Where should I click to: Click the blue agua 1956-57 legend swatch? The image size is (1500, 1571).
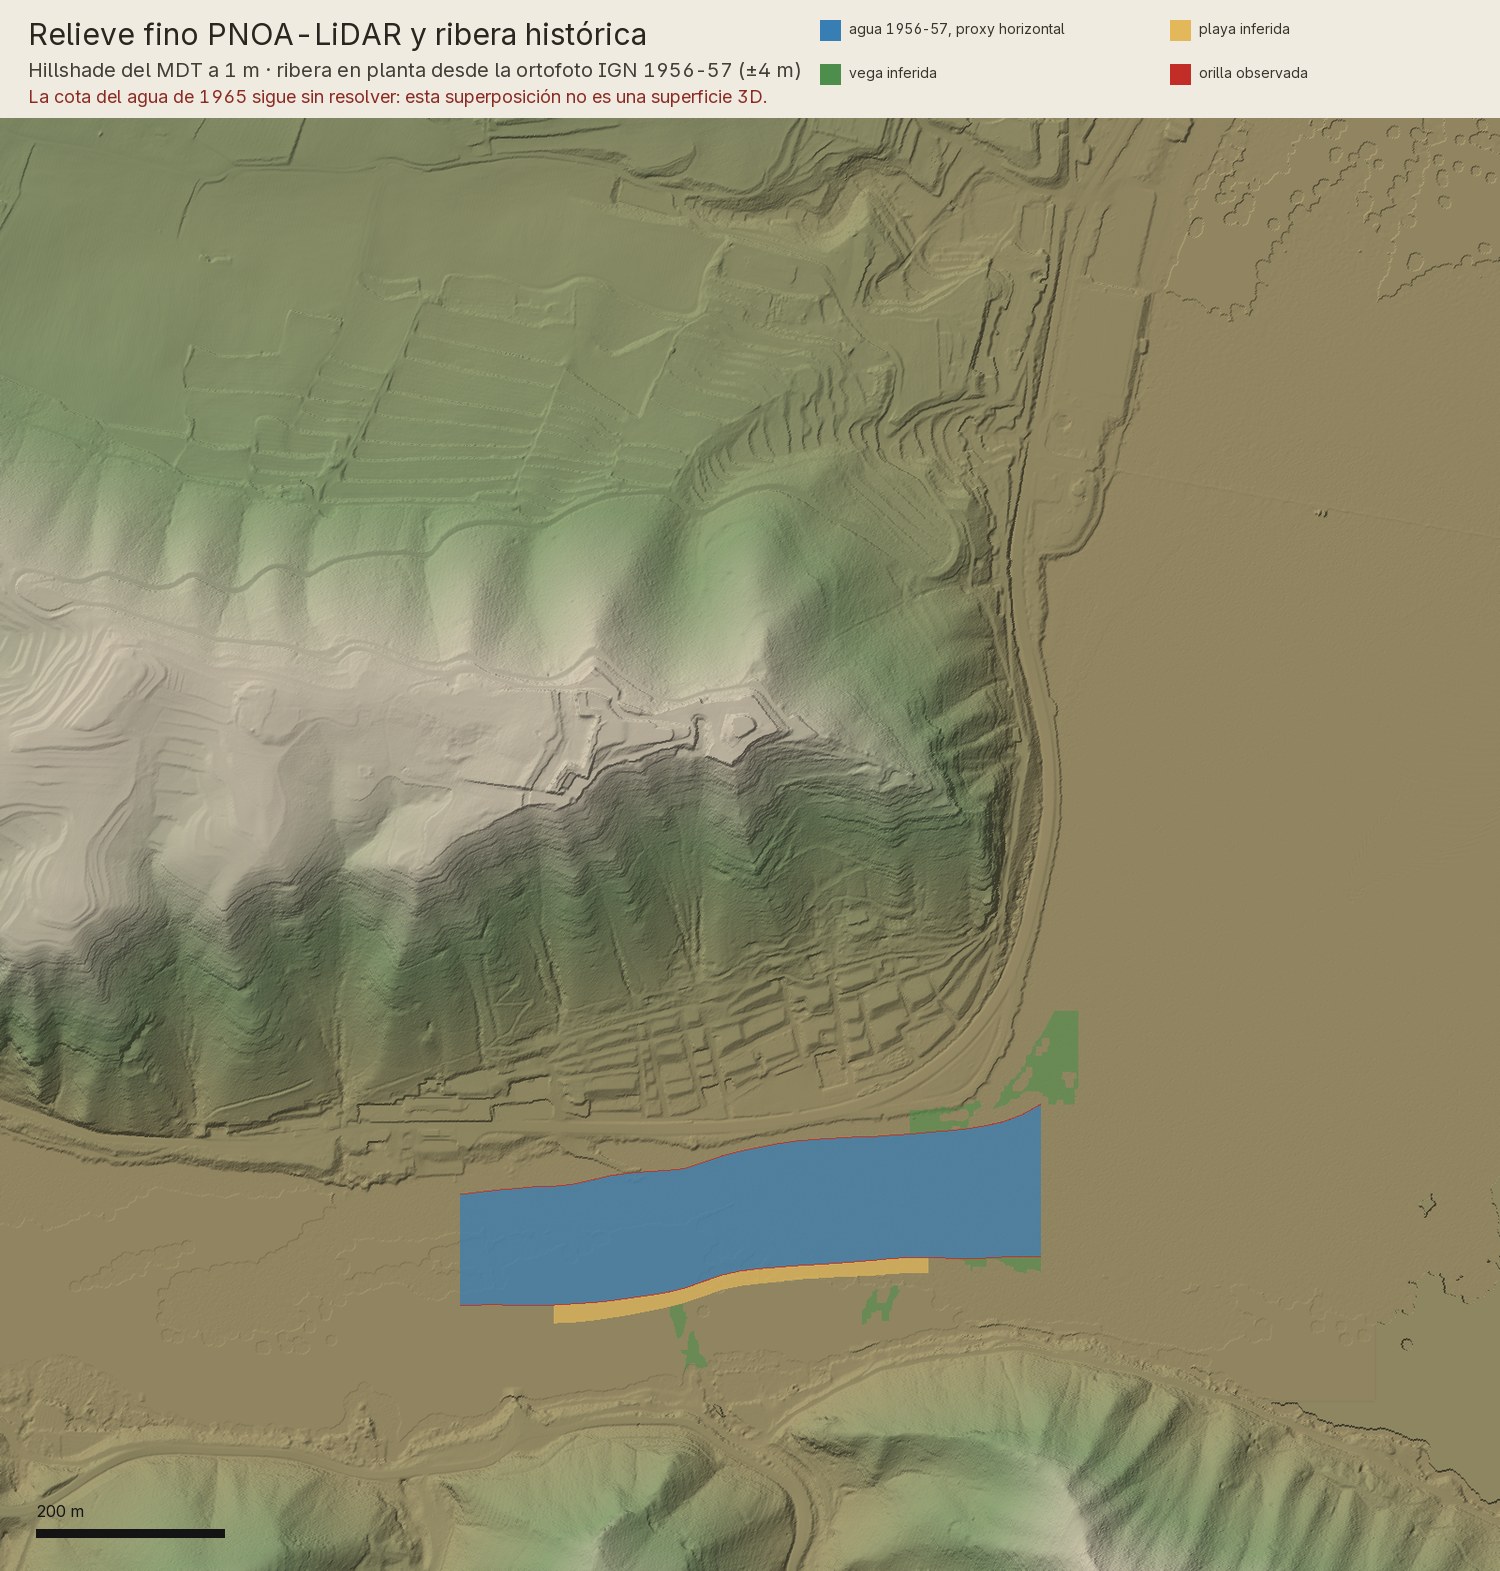(x=830, y=30)
